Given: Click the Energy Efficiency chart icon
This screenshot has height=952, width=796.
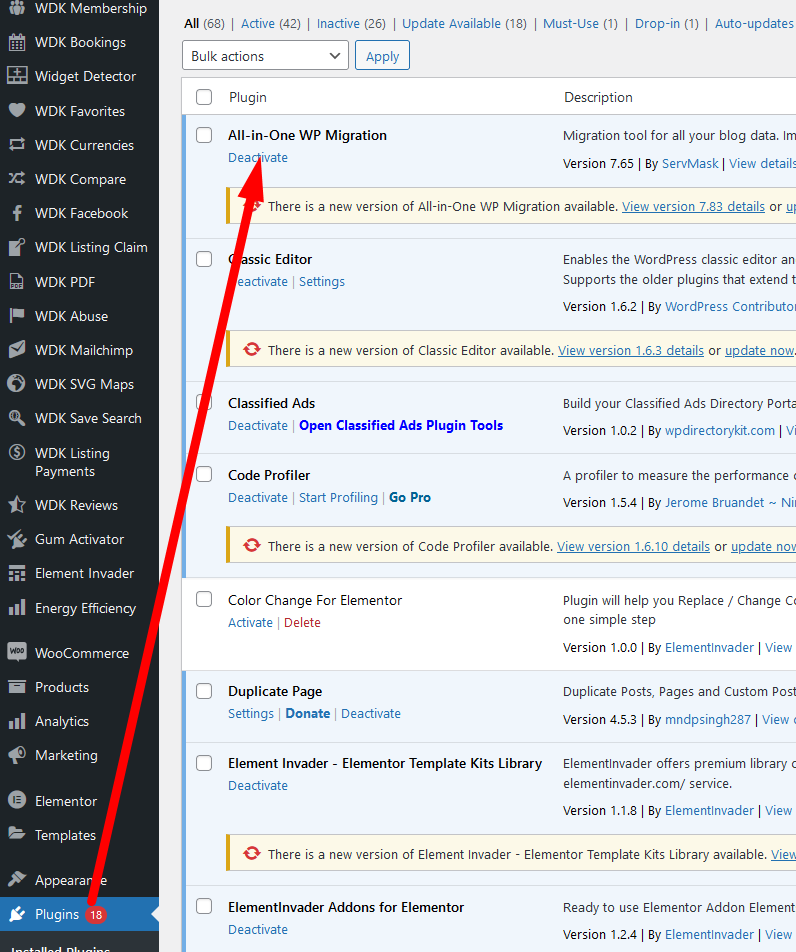Looking at the screenshot, I should point(17,608).
